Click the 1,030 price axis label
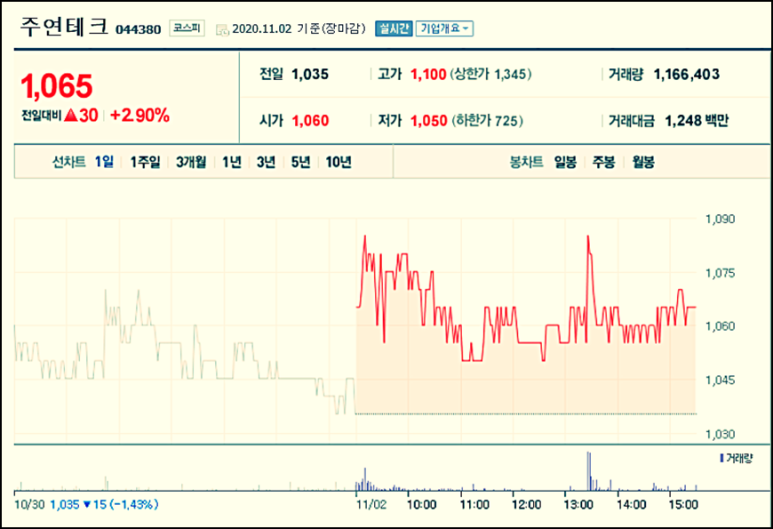The height and width of the screenshot is (529, 773). tap(720, 434)
